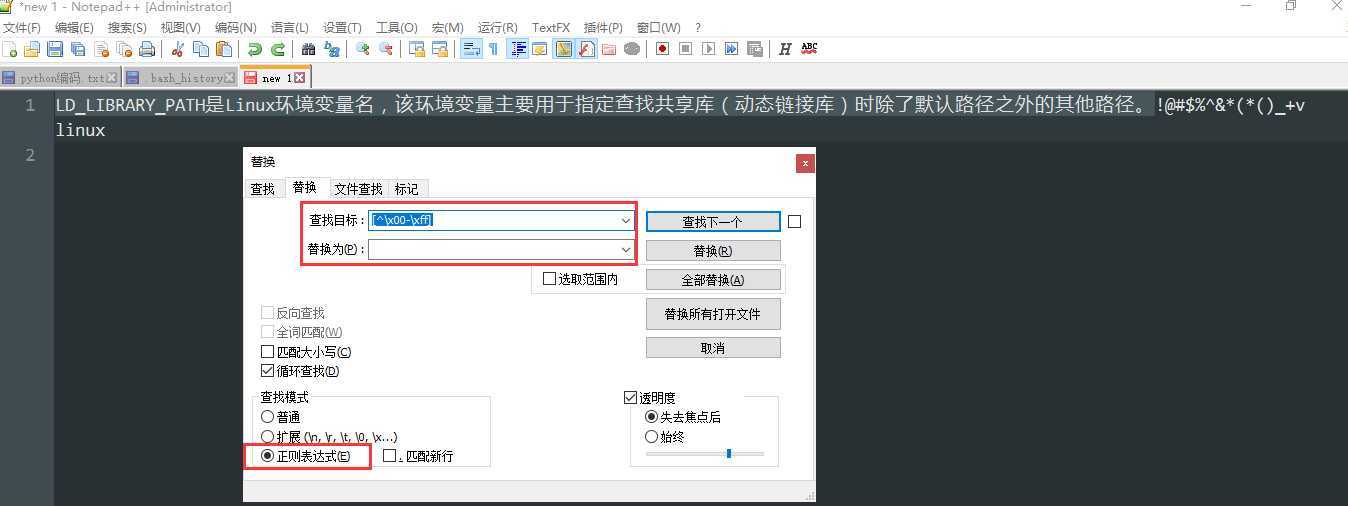
Task: Toggle word wrap from the toolbar
Action: (471, 48)
